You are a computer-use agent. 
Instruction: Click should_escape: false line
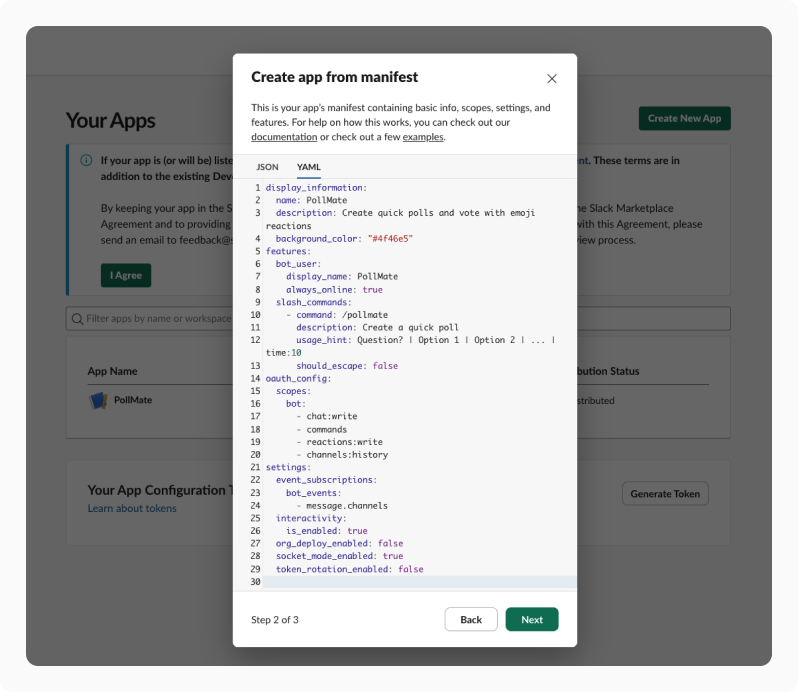pyautogui.click(x=347, y=366)
